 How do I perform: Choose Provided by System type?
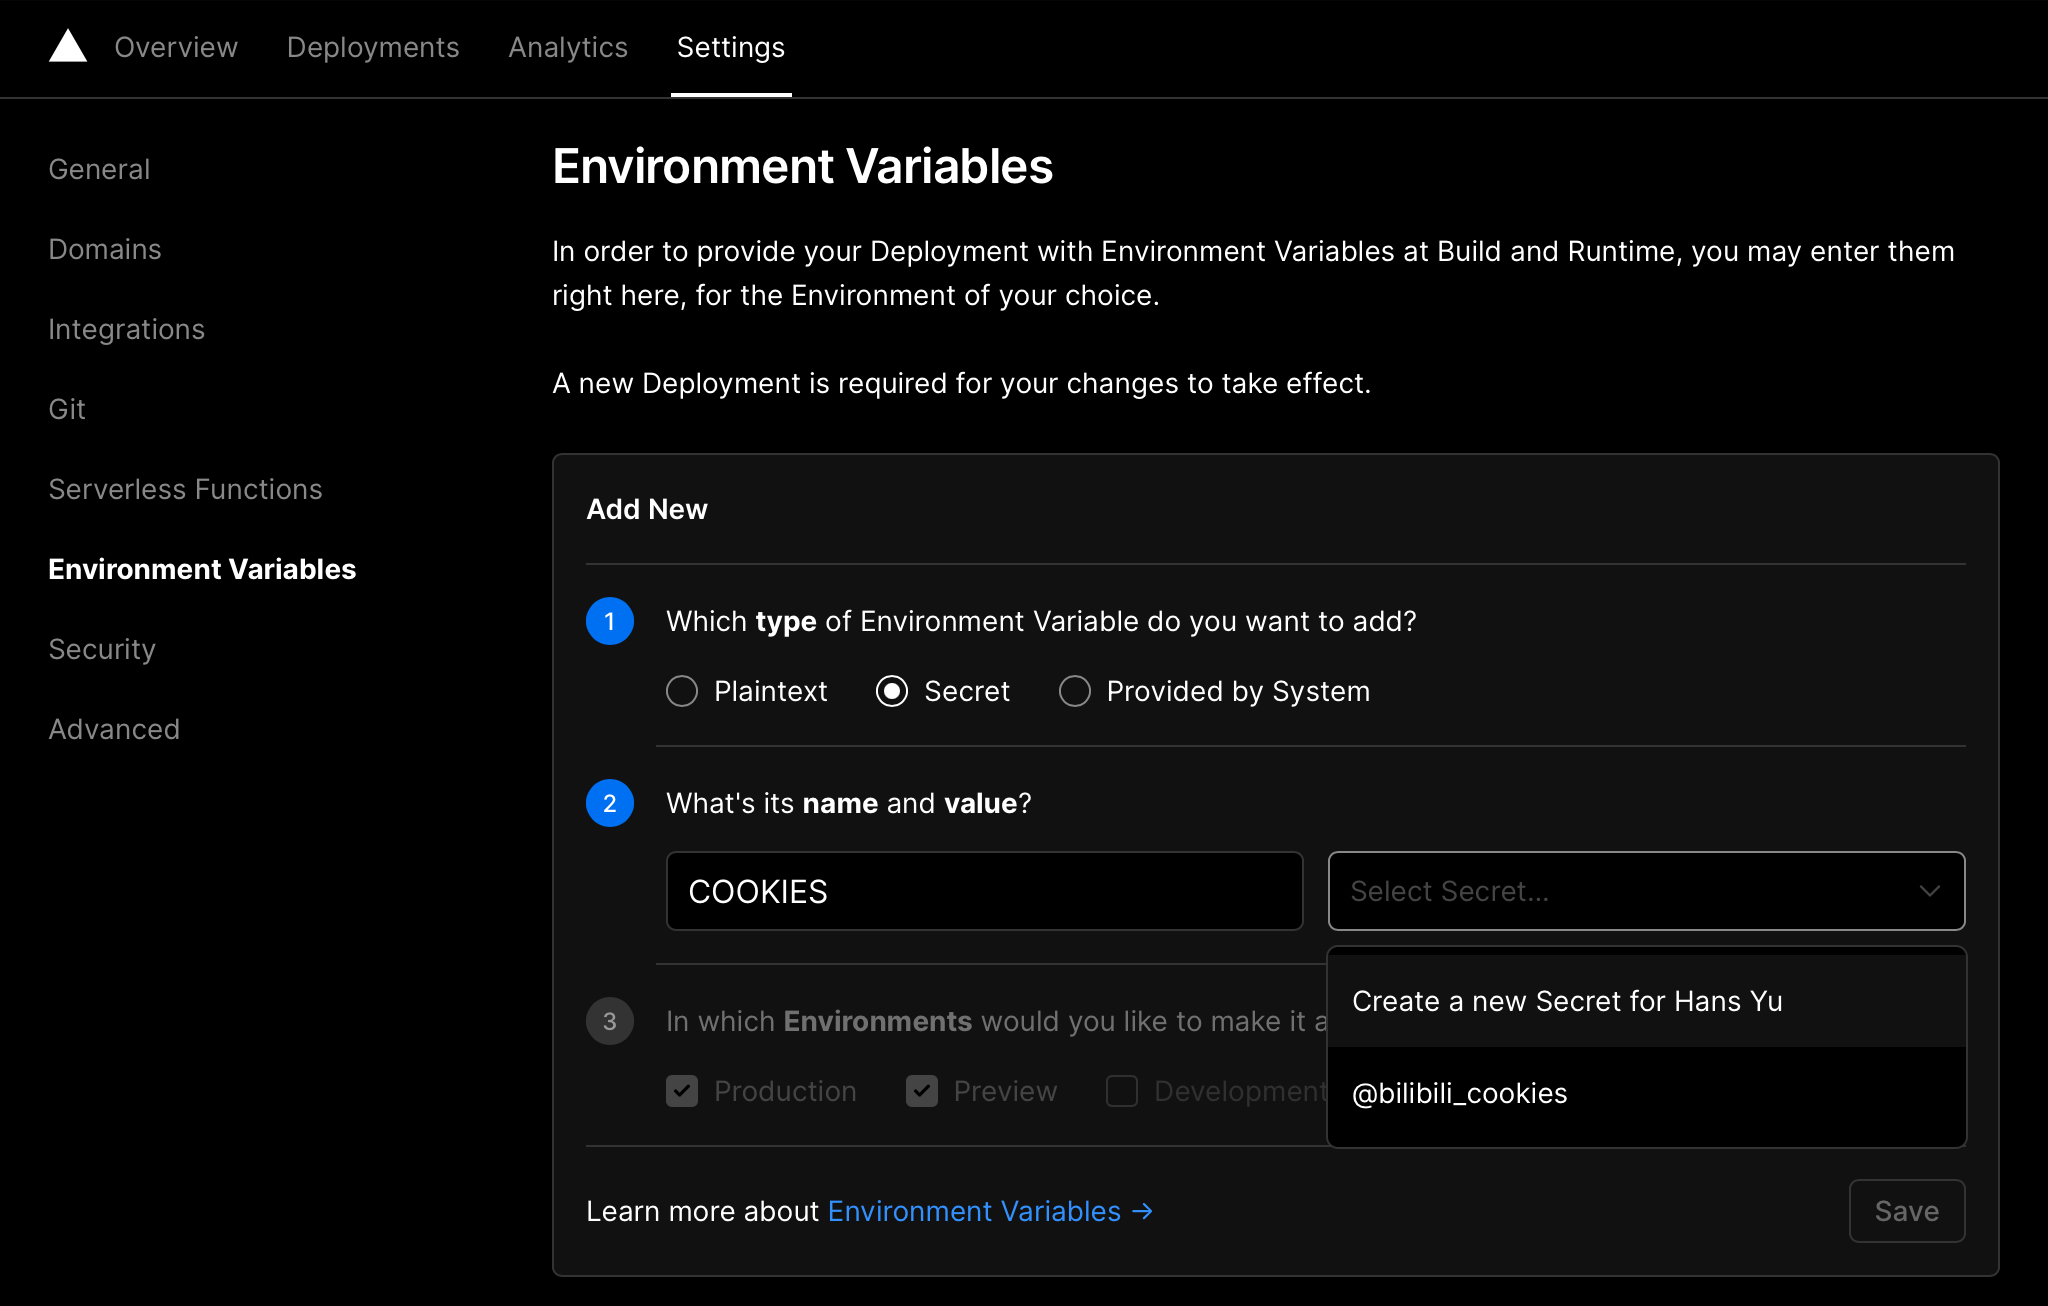1075,691
